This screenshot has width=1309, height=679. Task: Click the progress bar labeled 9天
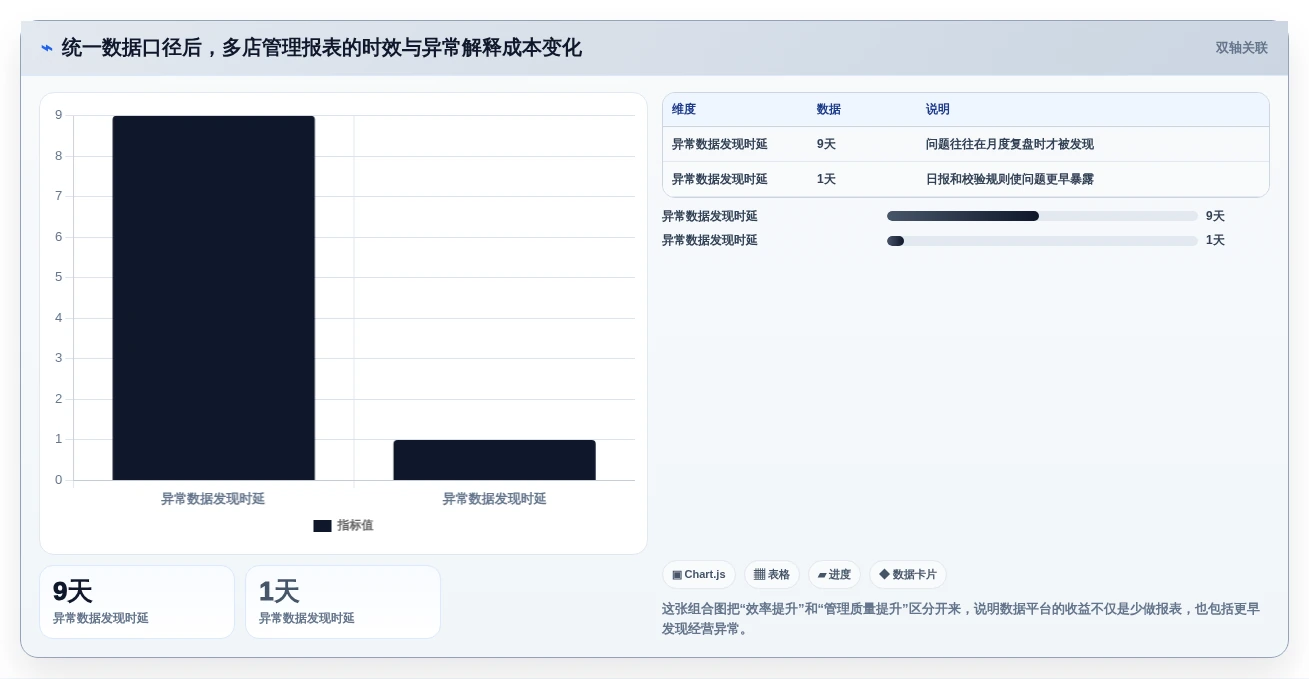(x=1042, y=216)
